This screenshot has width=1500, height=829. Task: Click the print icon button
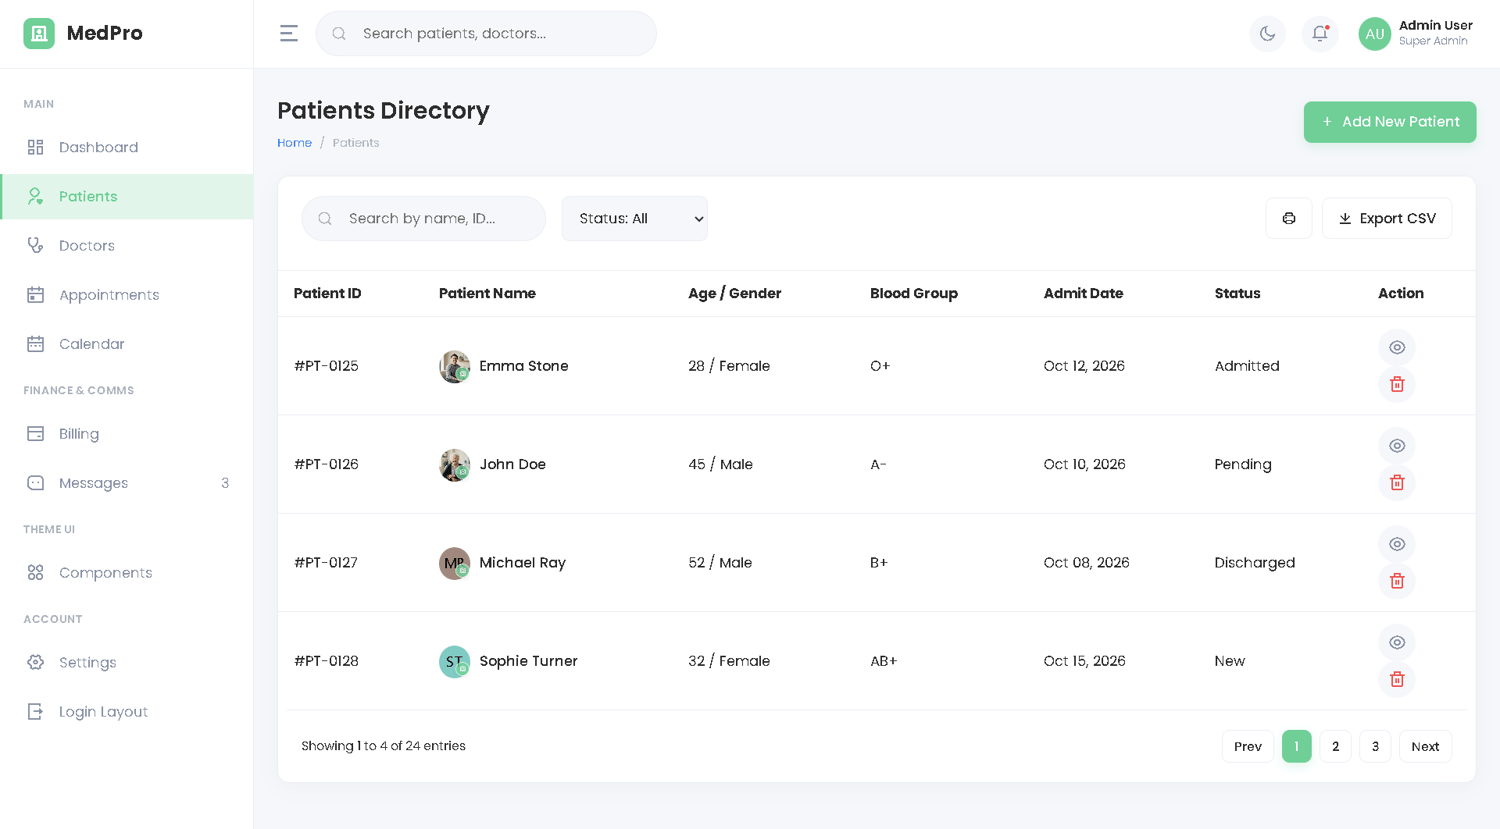pos(1289,218)
